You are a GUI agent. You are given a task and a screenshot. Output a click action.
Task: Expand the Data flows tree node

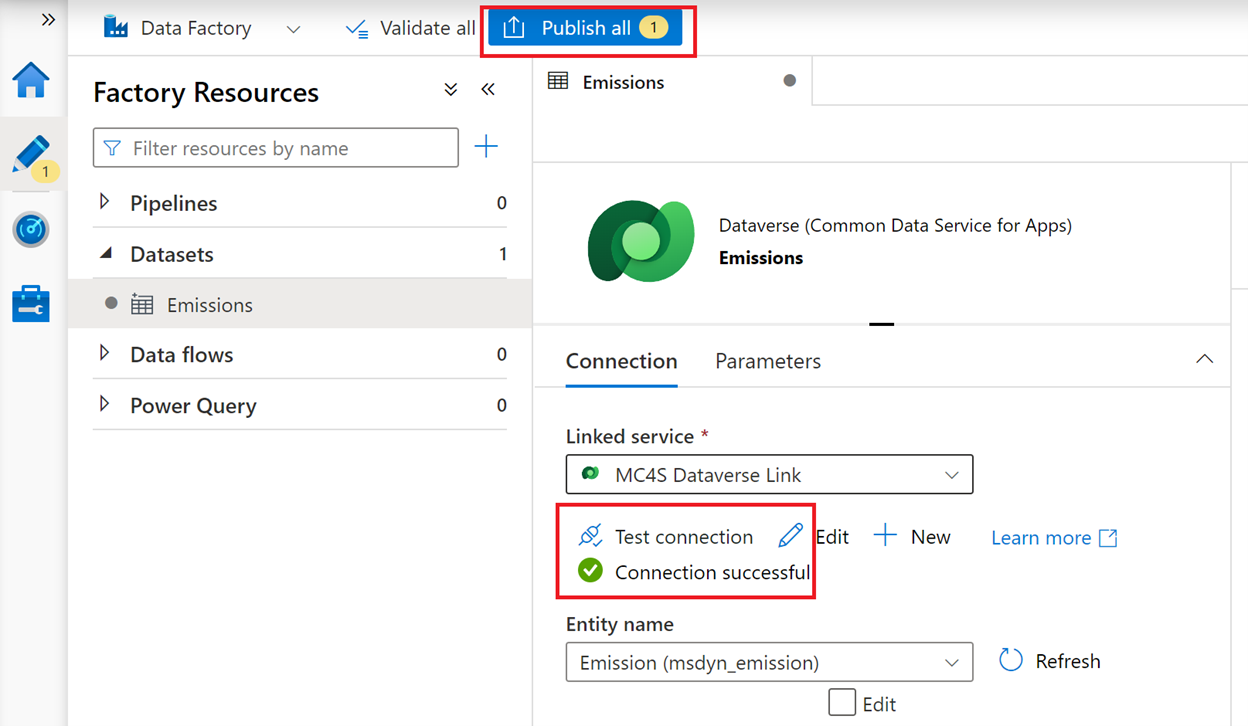105,353
